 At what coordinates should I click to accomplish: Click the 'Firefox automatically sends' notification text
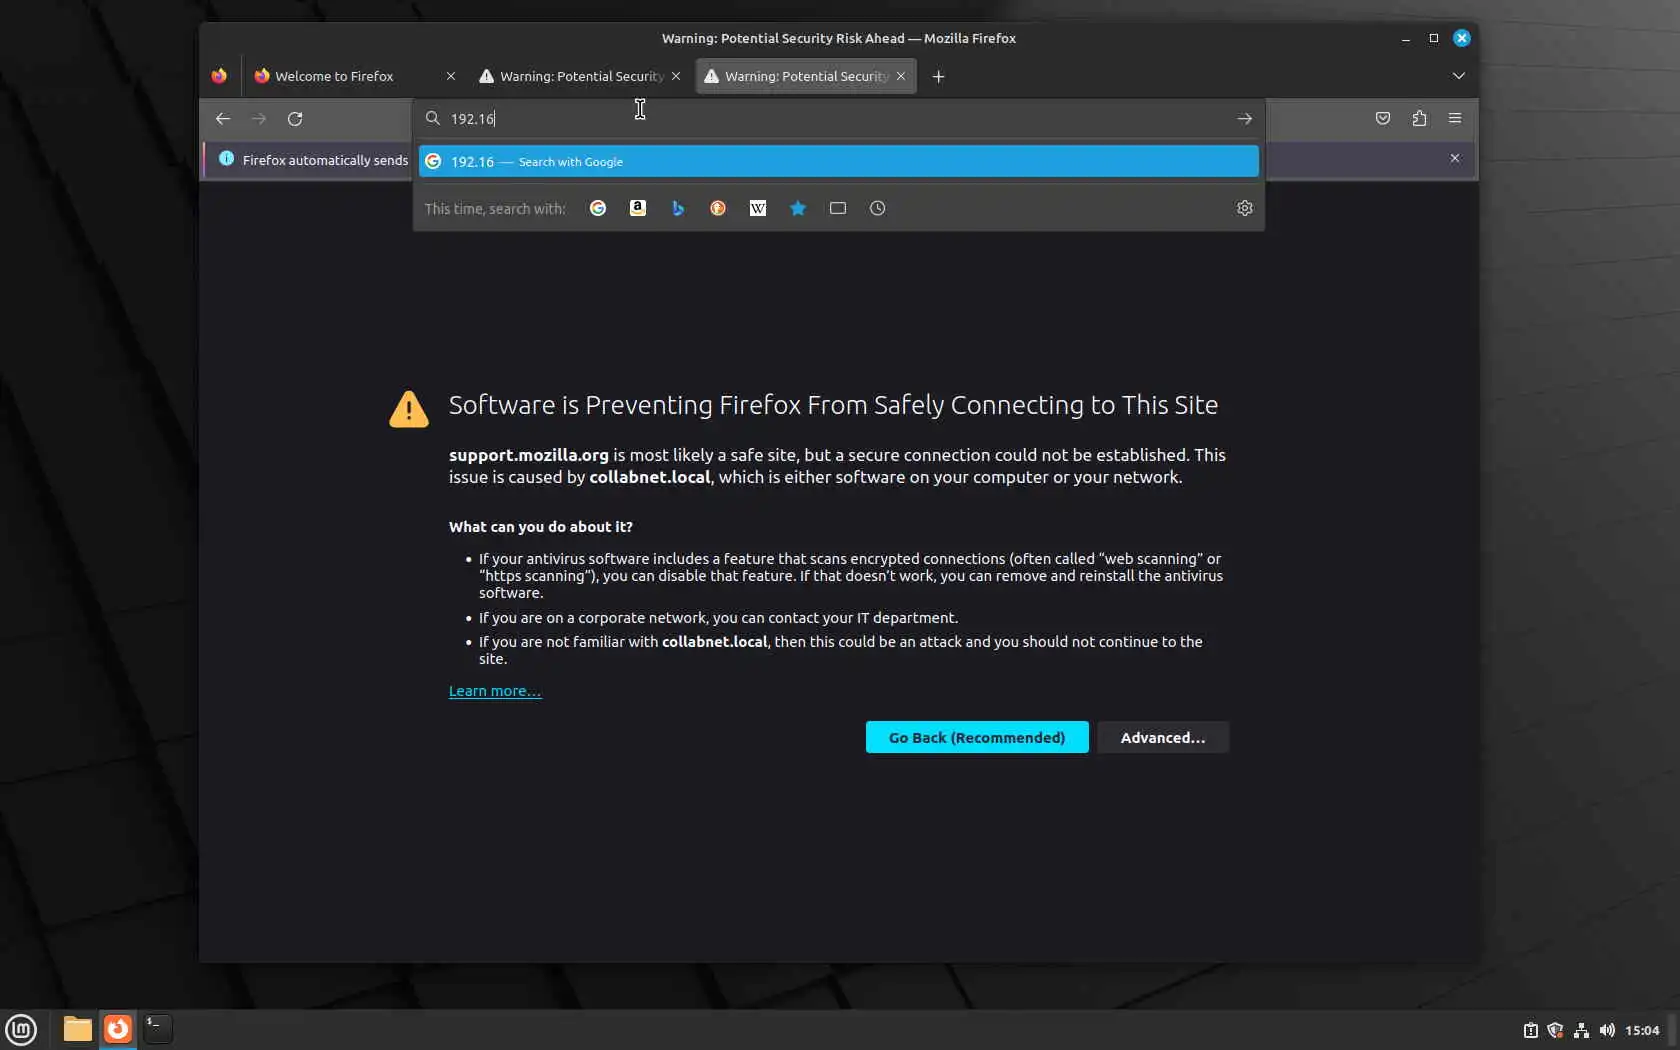[325, 160]
